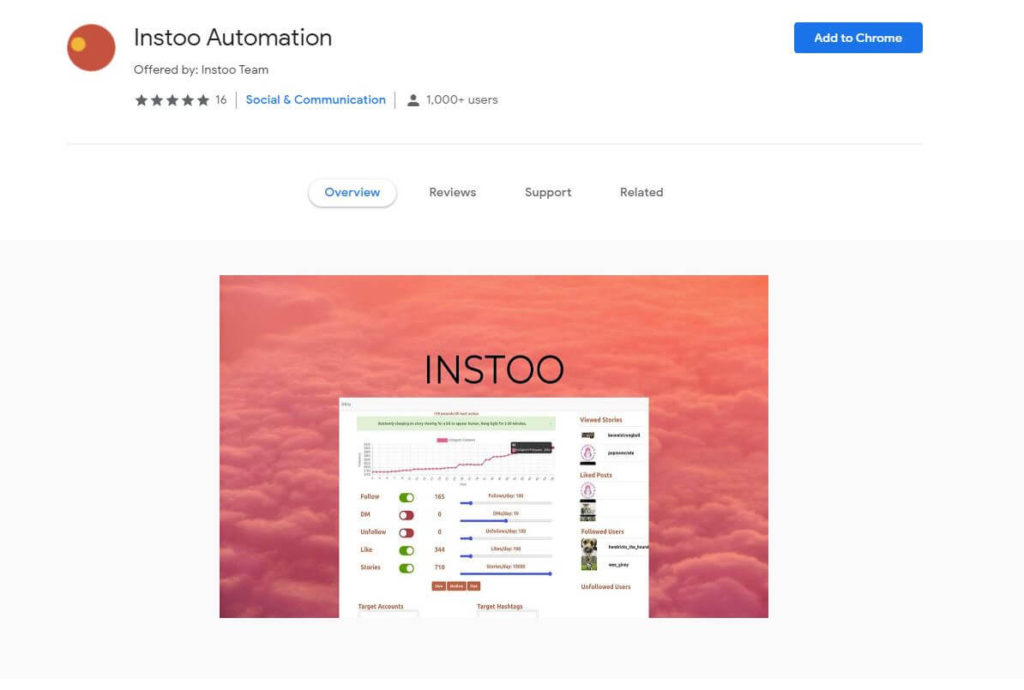Click the Follow count 165 in the preview
This screenshot has height=690, width=1024.
(x=440, y=497)
